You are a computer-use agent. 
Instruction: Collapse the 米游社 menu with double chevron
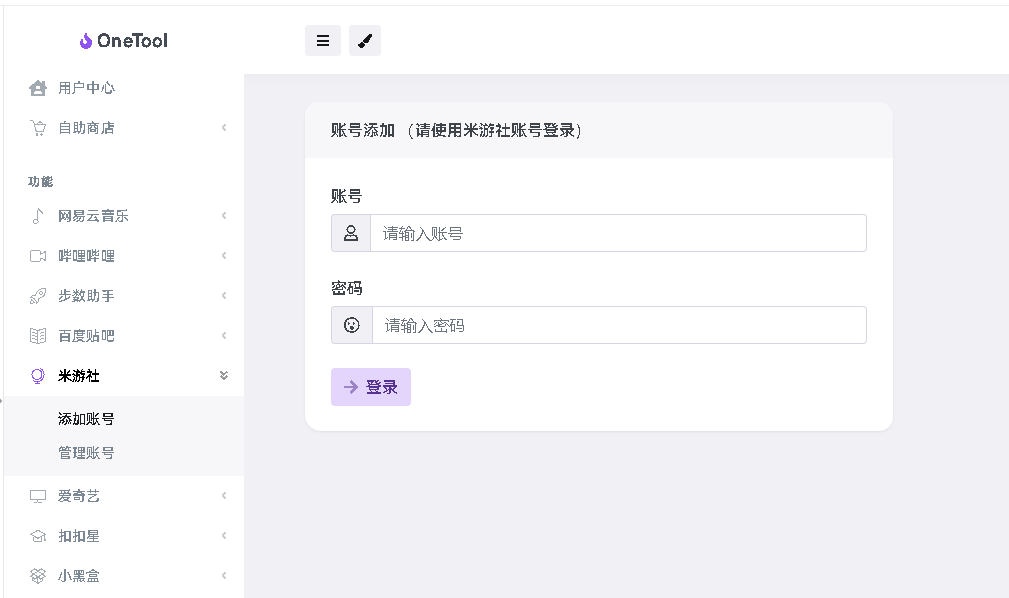click(224, 375)
